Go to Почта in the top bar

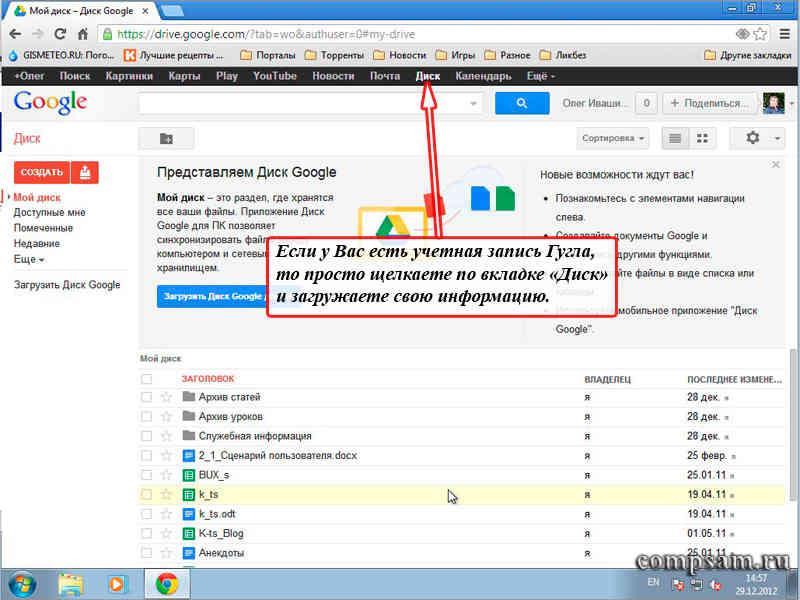point(385,76)
